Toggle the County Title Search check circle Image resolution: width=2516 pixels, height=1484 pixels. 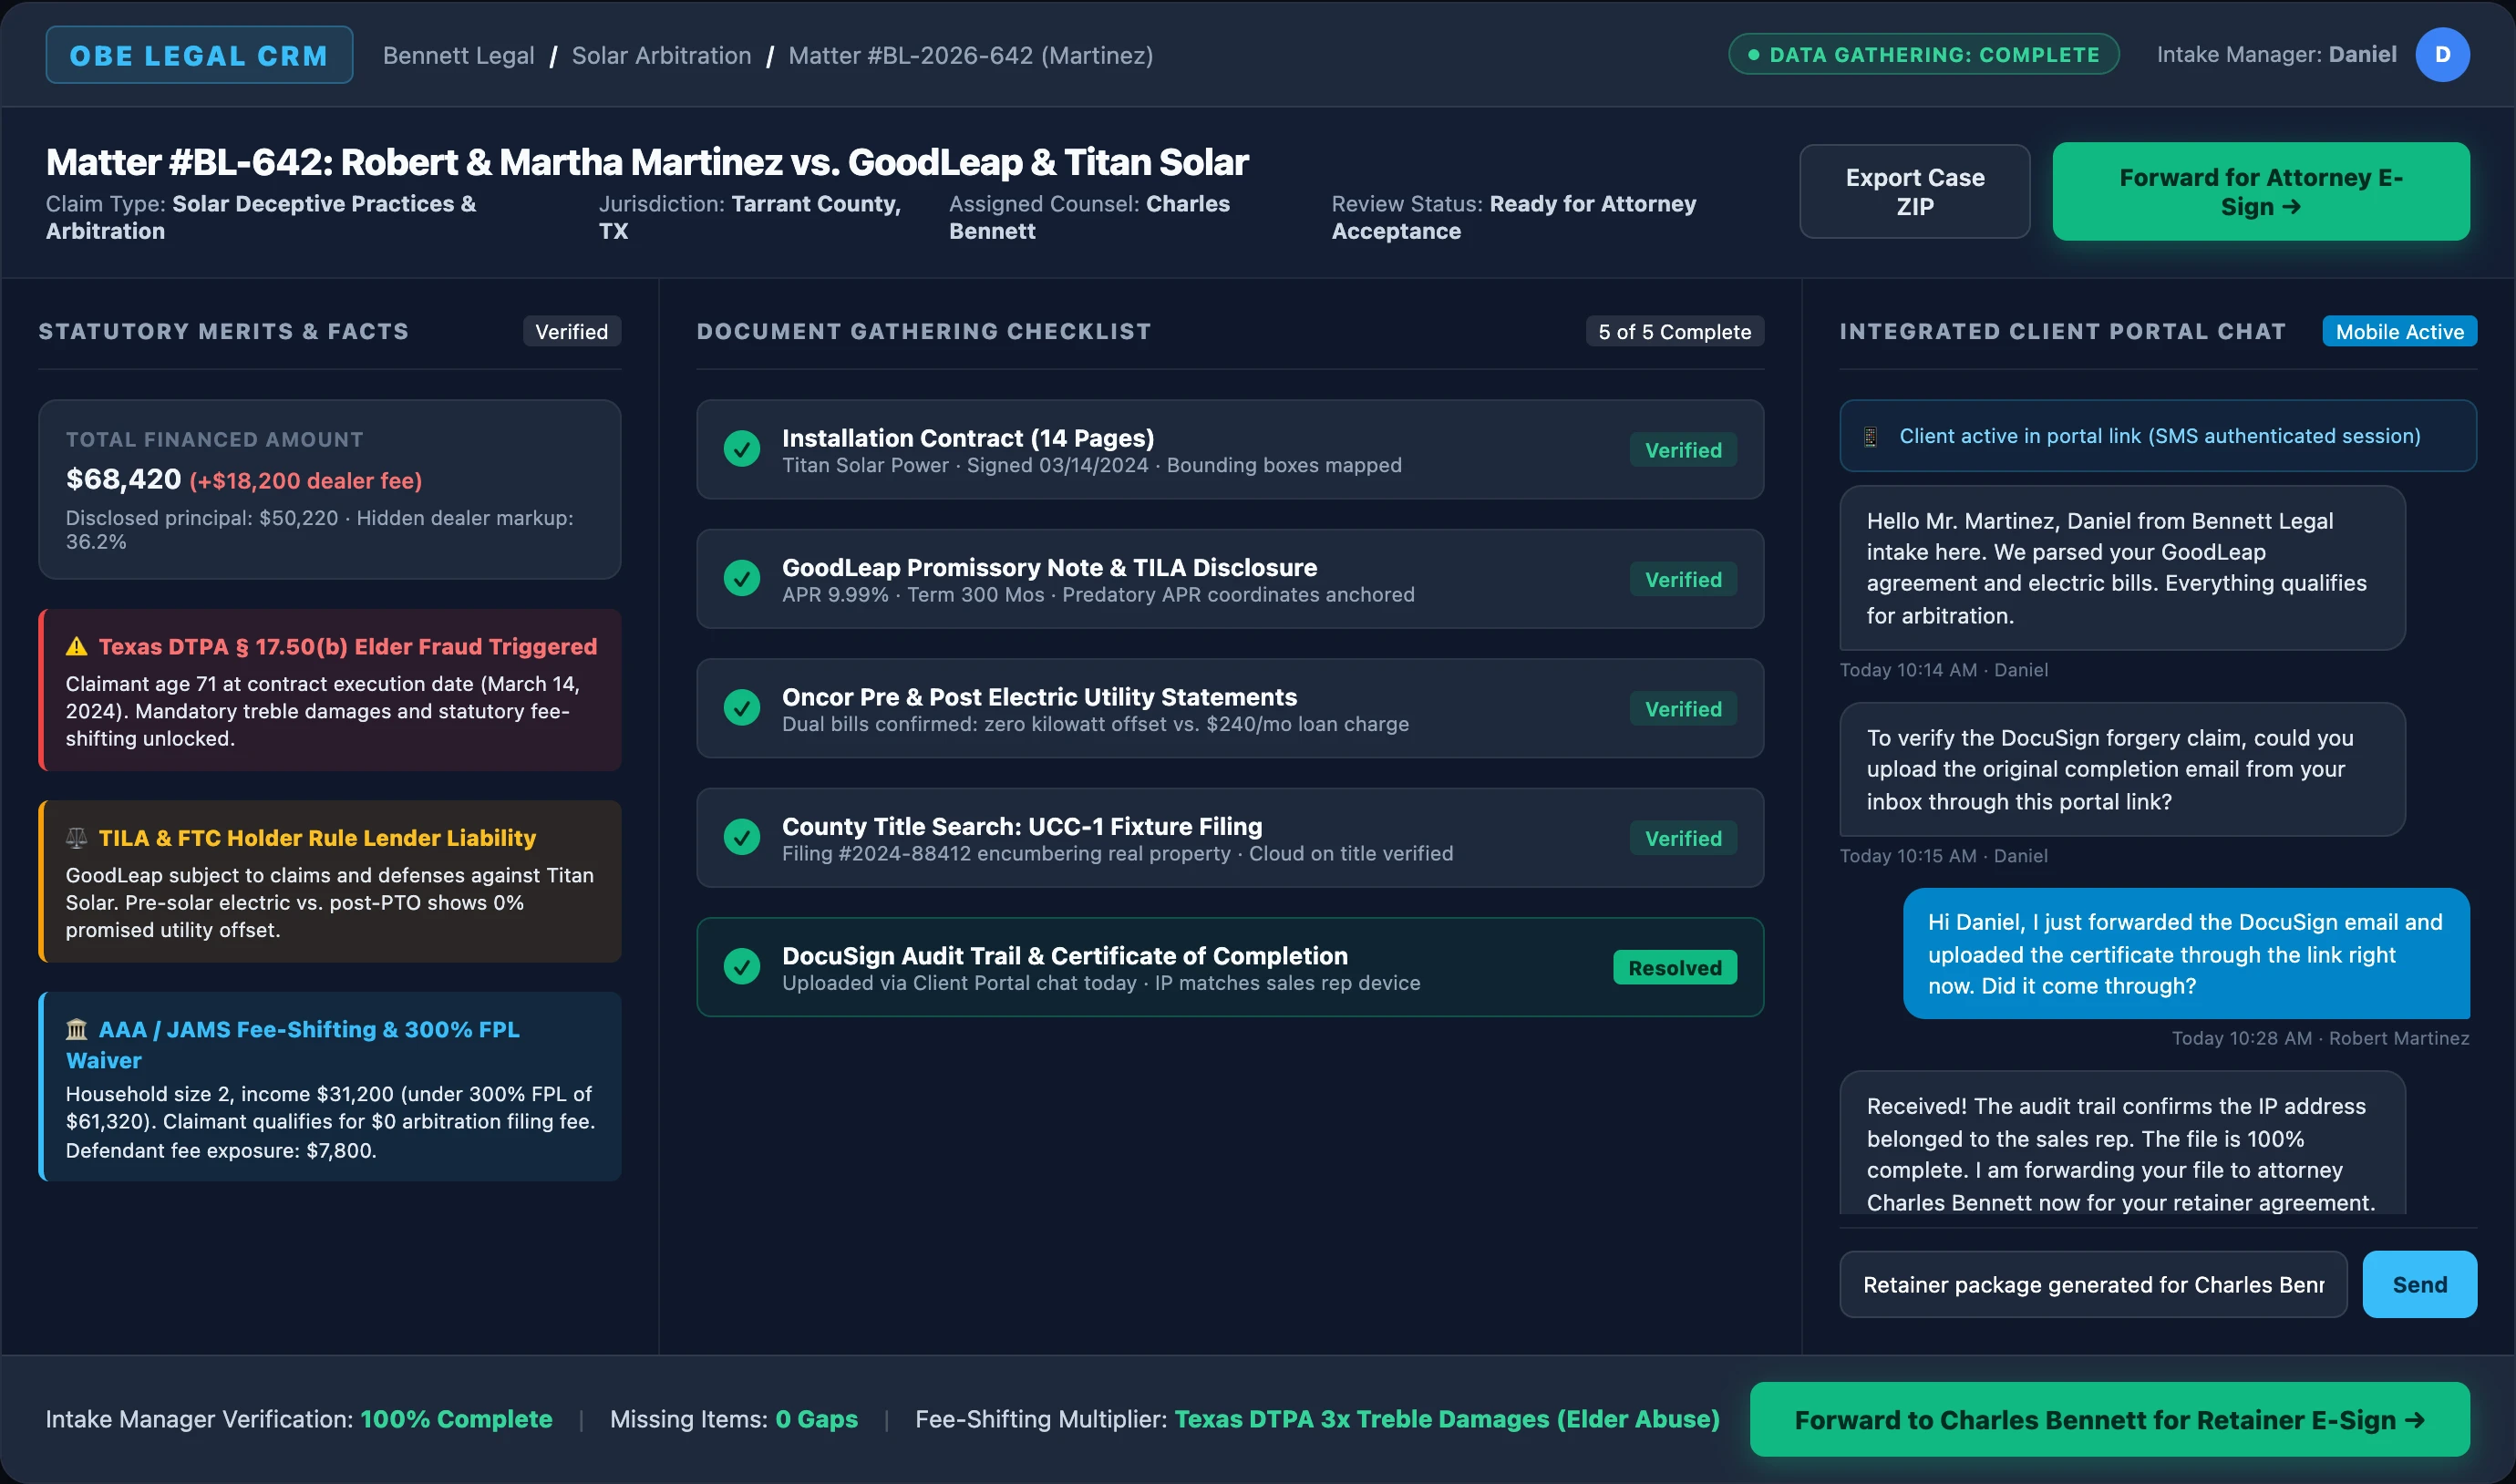pos(742,837)
